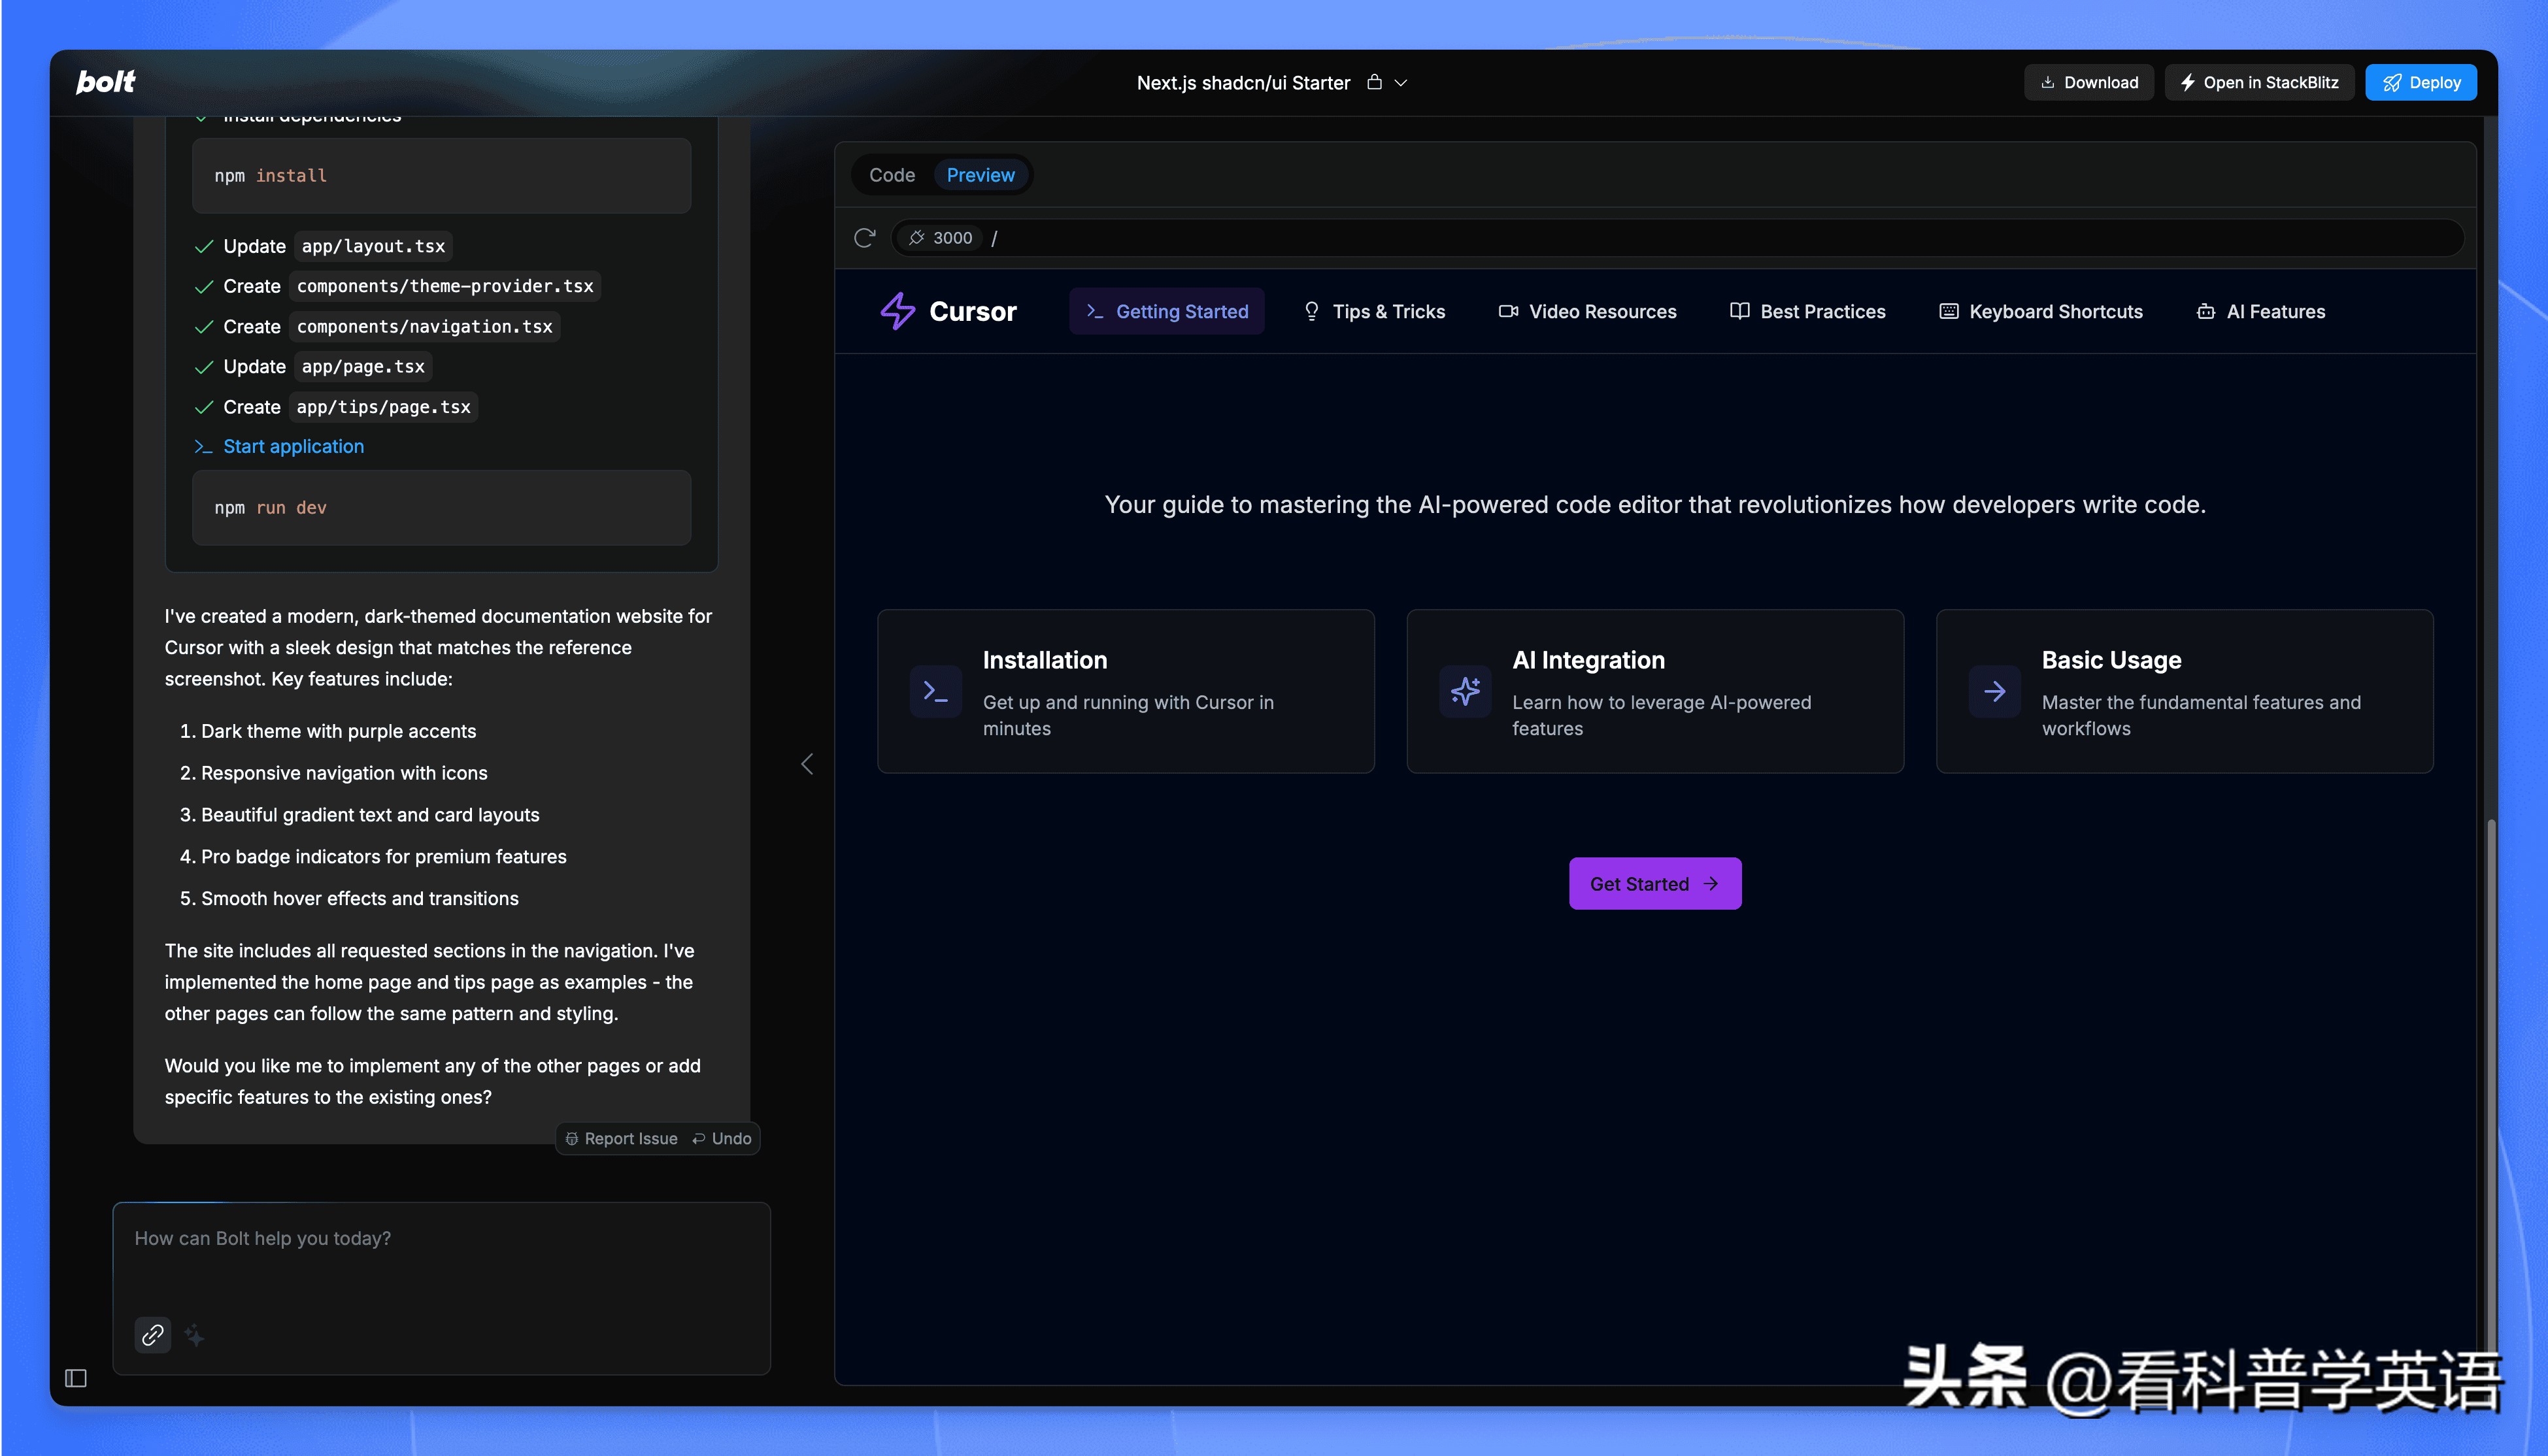Open the project title dropdown chevron
Image resolution: width=2548 pixels, height=1456 pixels.
point(1401,83)
